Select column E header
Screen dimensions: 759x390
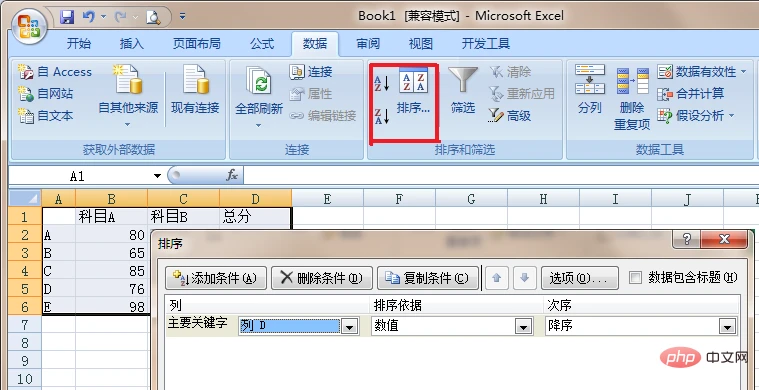(x=327, y=198)
